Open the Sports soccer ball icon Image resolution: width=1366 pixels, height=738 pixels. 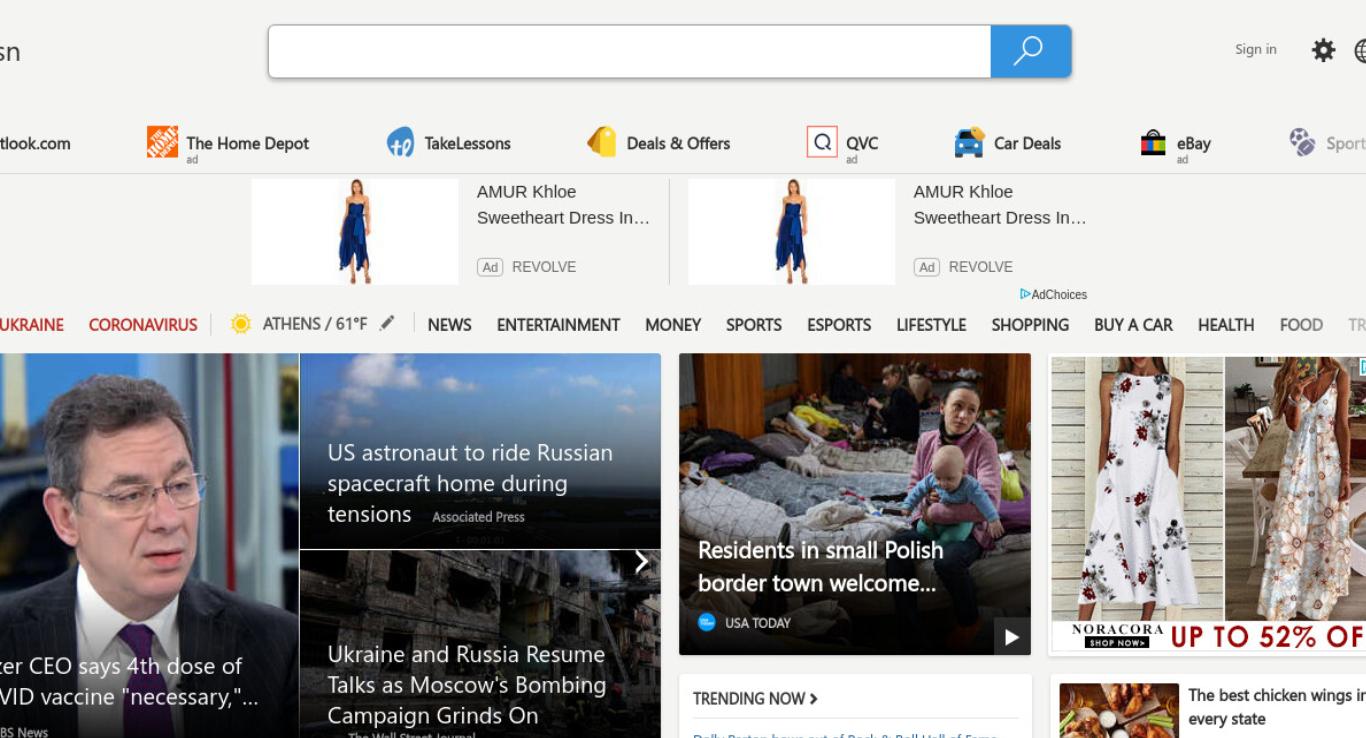[1302, 142]
